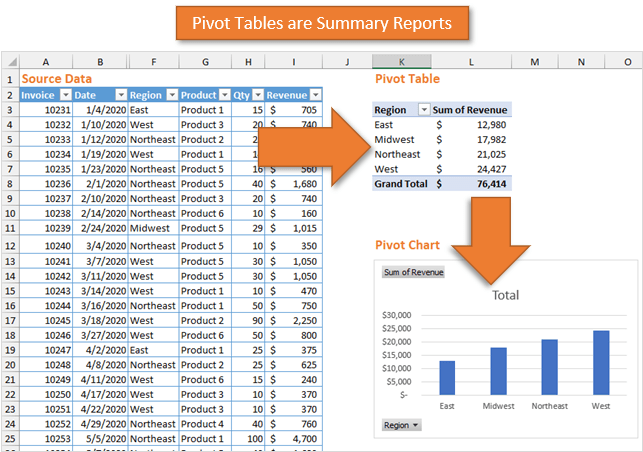
Task: Open the Invoice column filter arrow
Action: tap(65, 95)
